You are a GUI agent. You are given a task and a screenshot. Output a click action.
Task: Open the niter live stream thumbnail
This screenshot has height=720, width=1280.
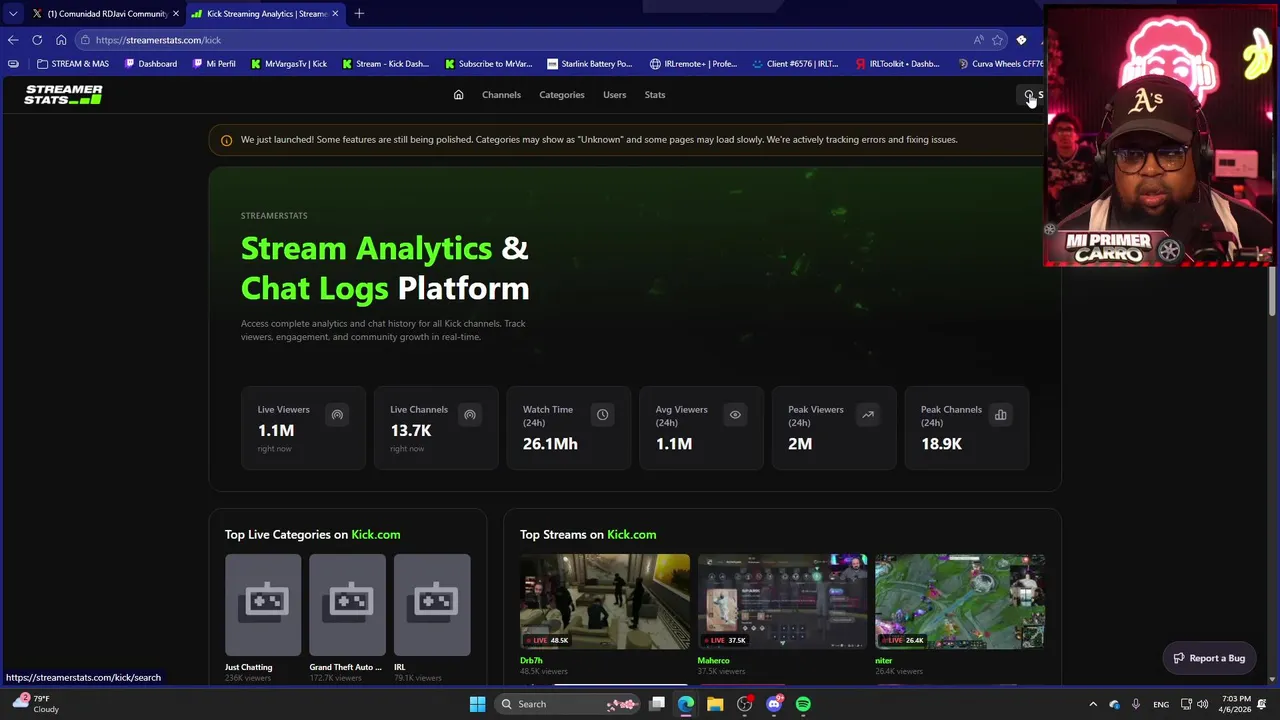(960, 601)
